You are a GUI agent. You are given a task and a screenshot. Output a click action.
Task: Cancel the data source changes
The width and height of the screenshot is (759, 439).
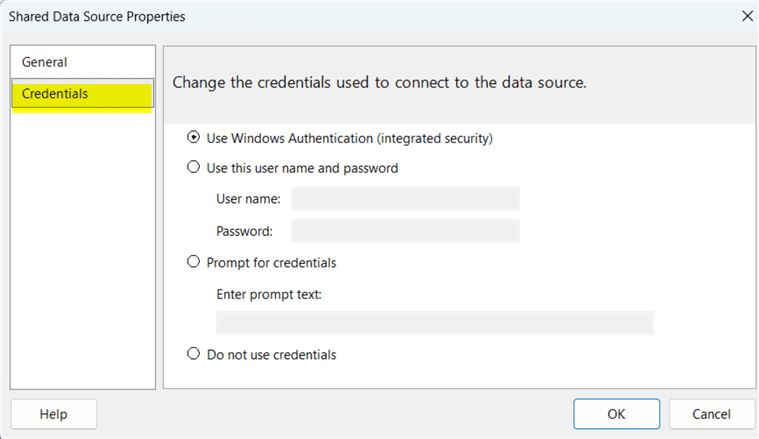[x=712, y=414]
